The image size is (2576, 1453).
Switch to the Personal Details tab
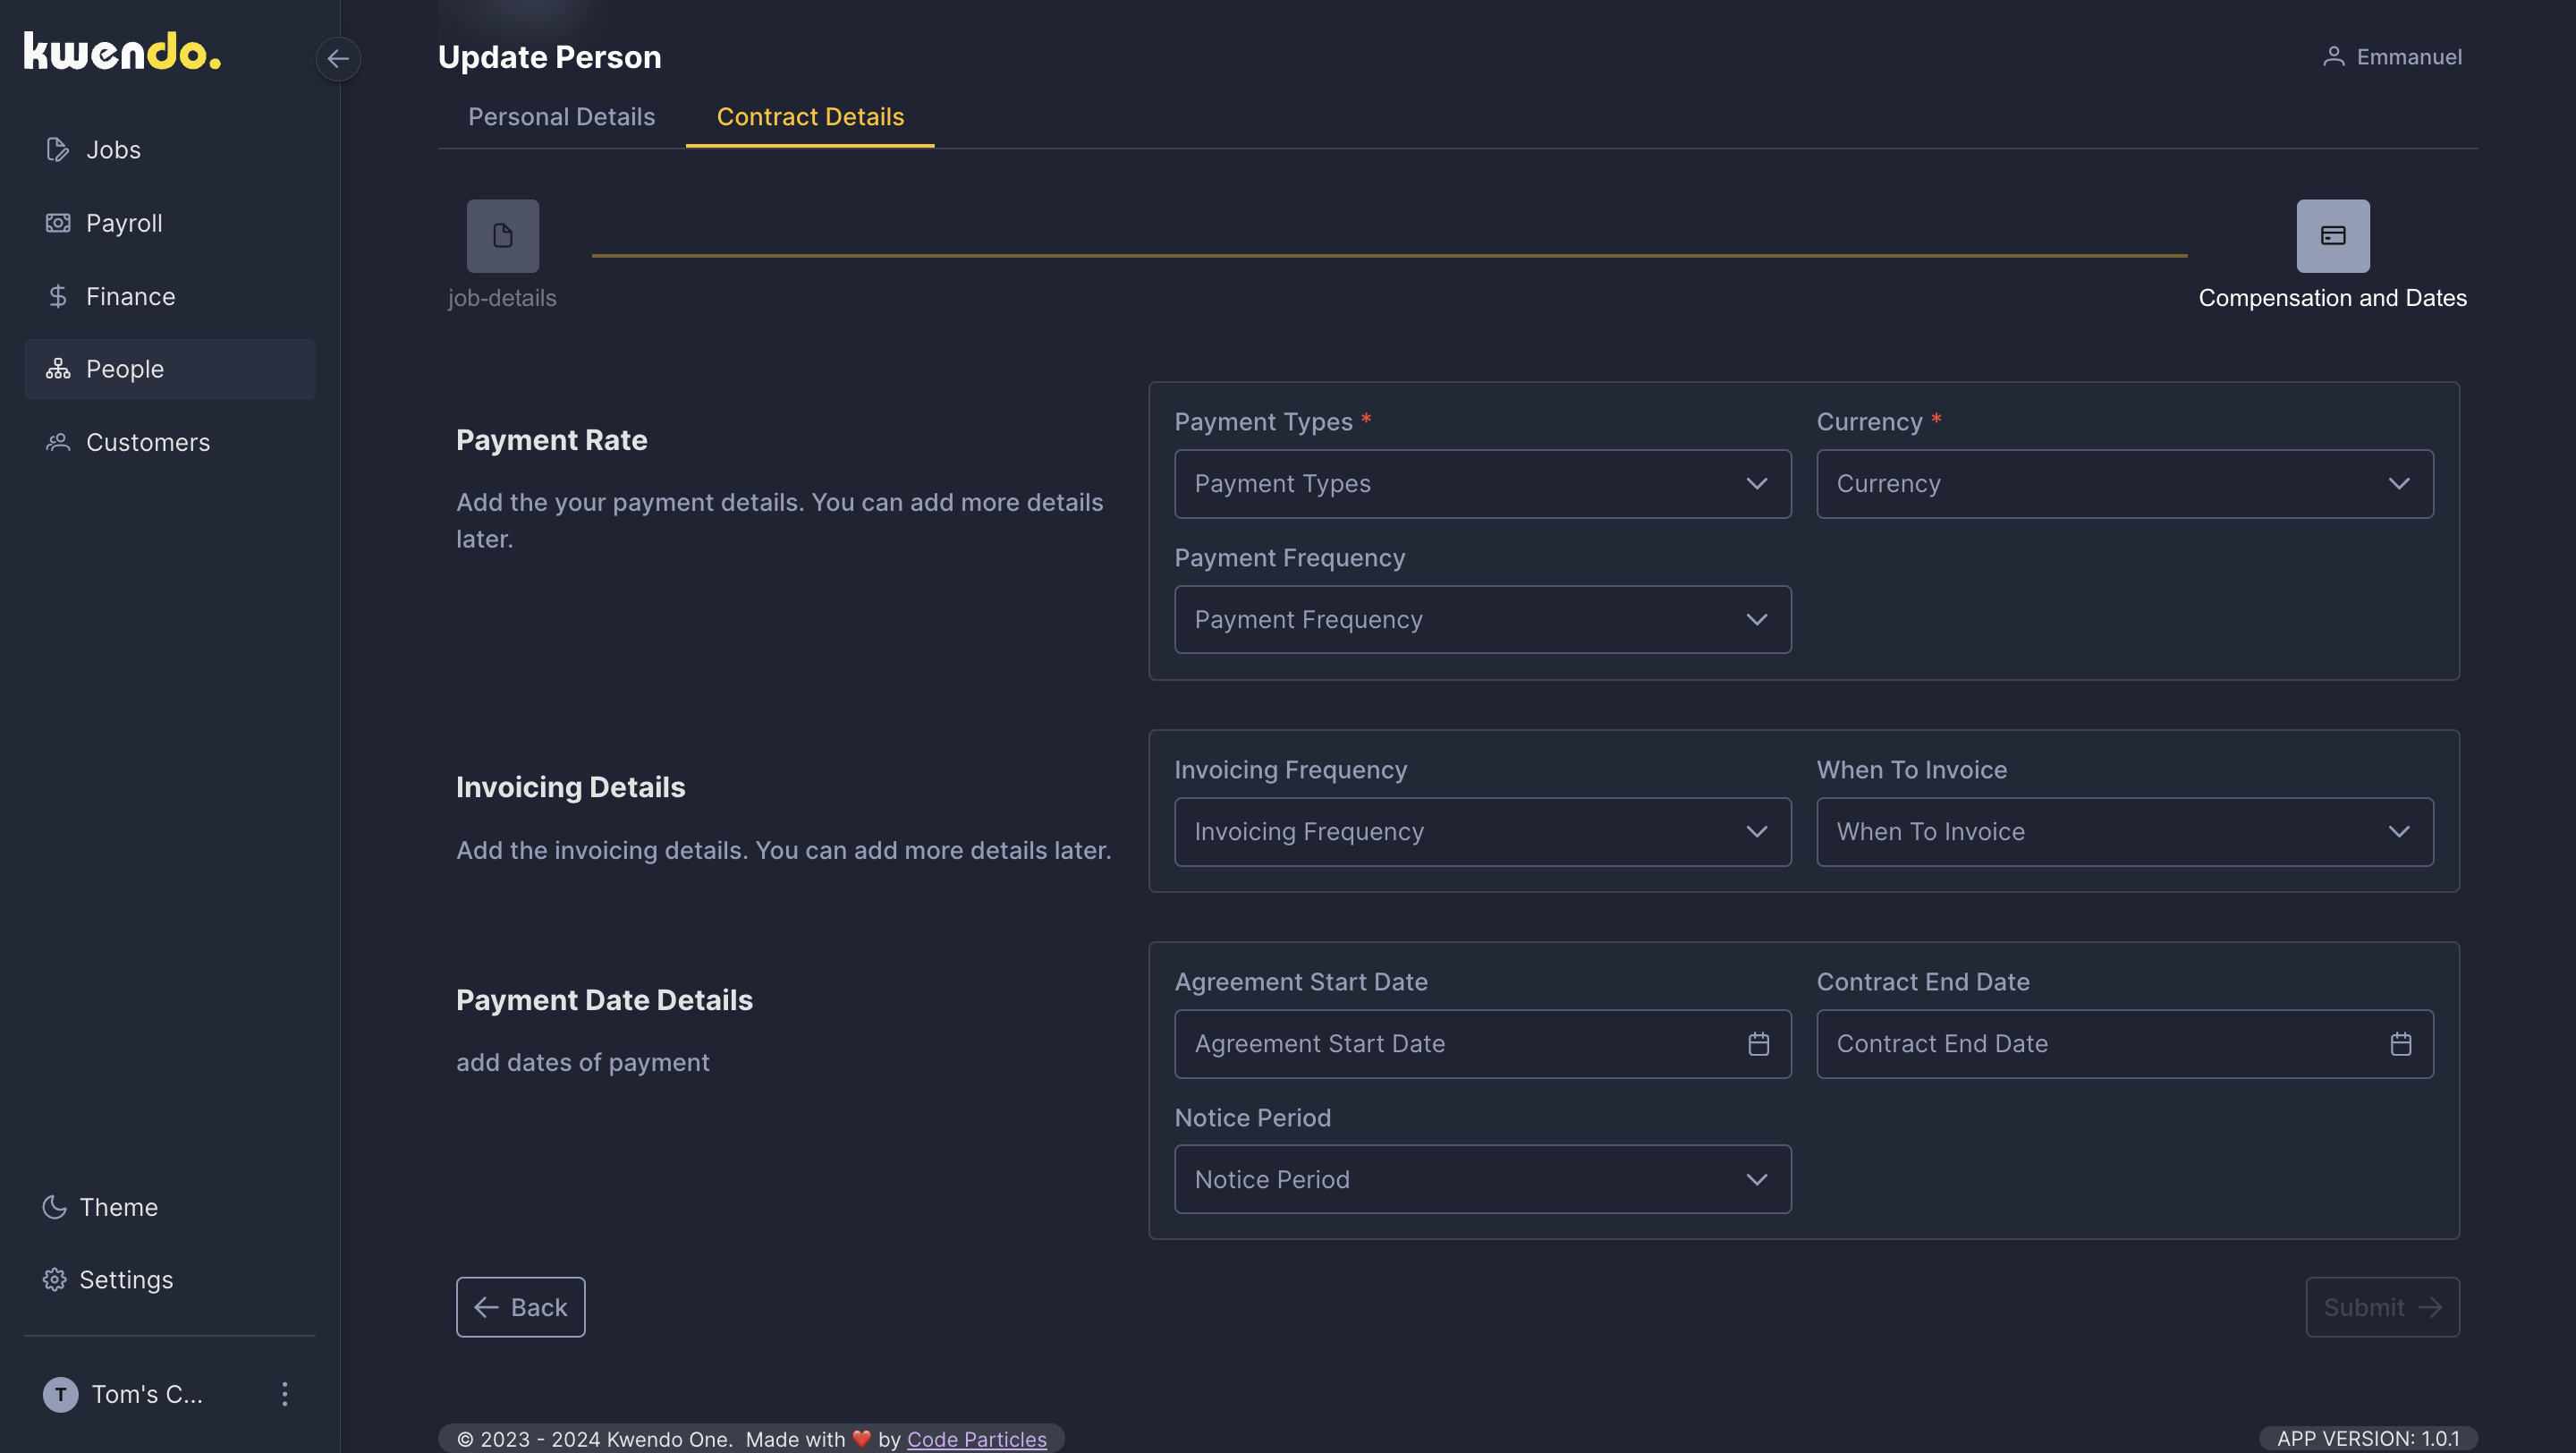562,117
